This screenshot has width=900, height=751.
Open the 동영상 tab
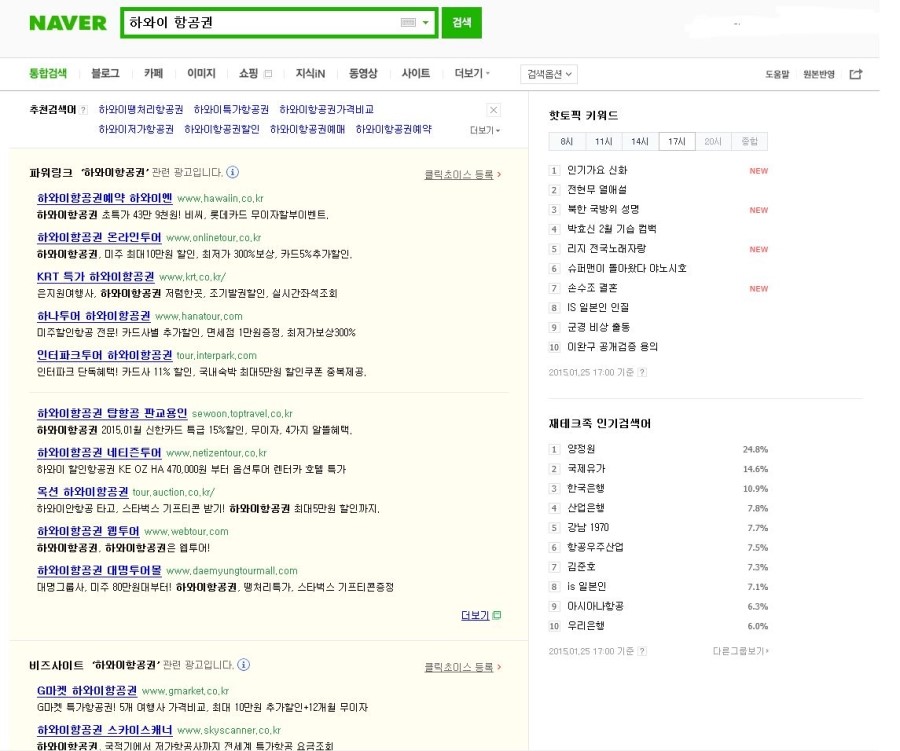pyautogui.click(x=363, y=73)
